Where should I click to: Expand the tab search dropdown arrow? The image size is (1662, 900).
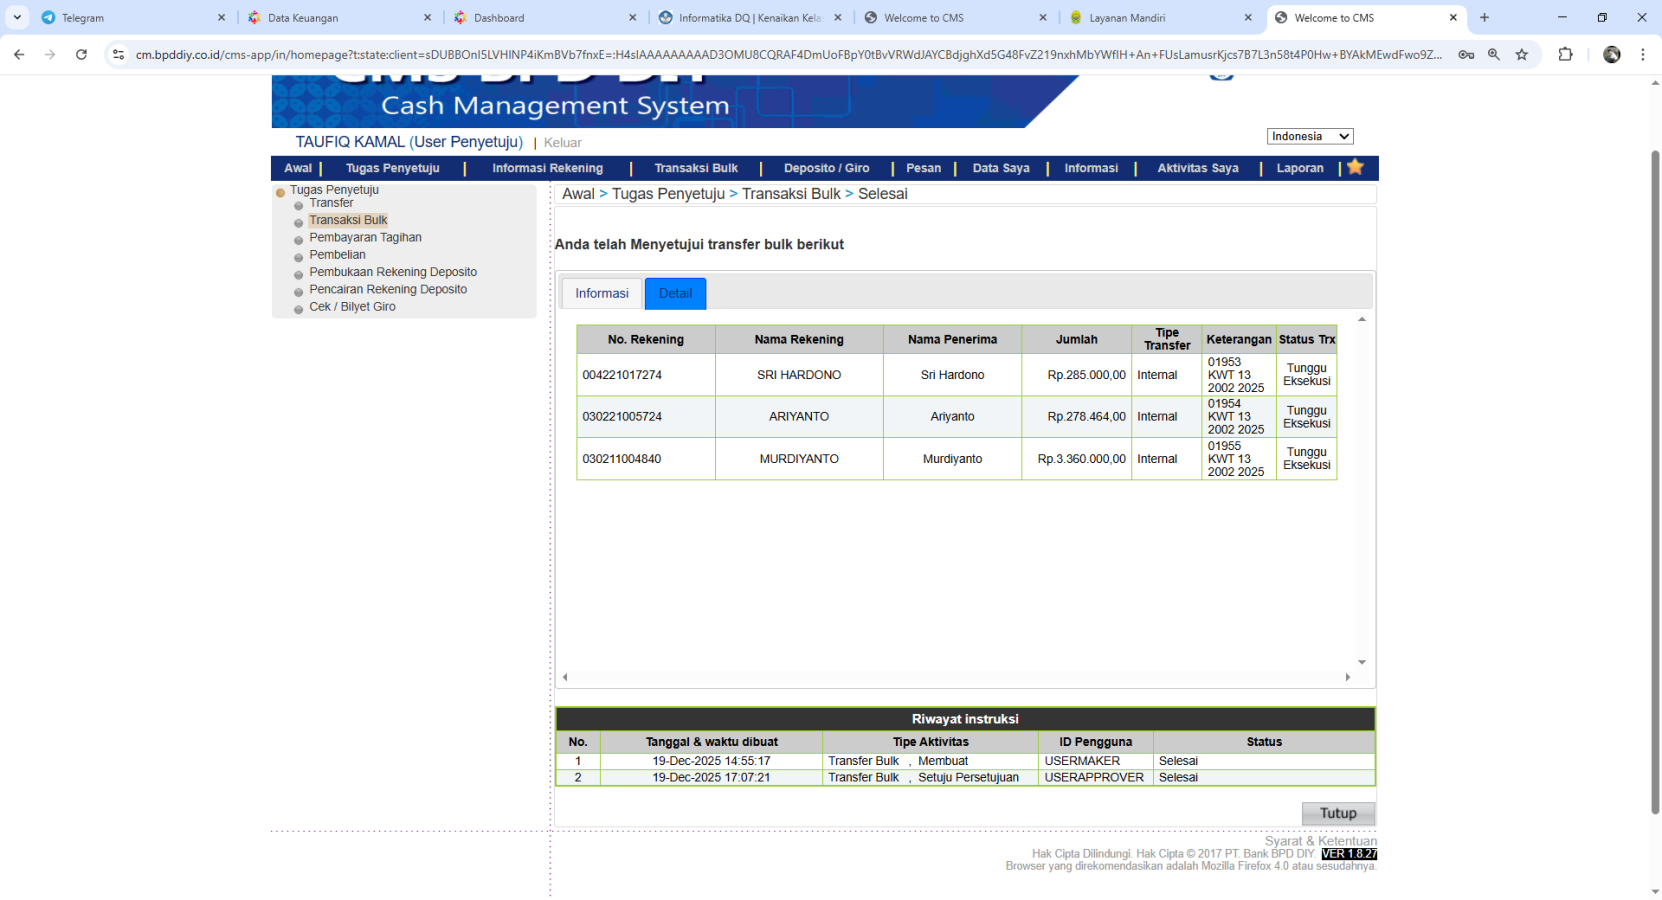coord(17,18)
